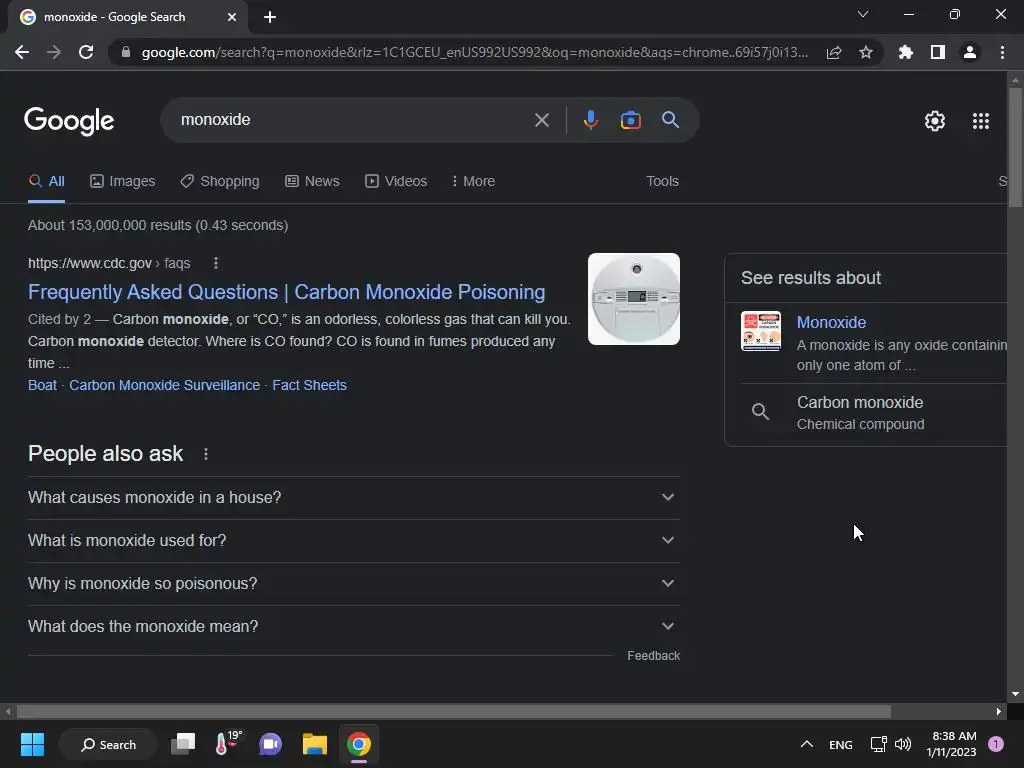Close the monoxide Google Search tab
Image resolution: width=1024 pixels, height=768 pixels.
coord(232,17)
